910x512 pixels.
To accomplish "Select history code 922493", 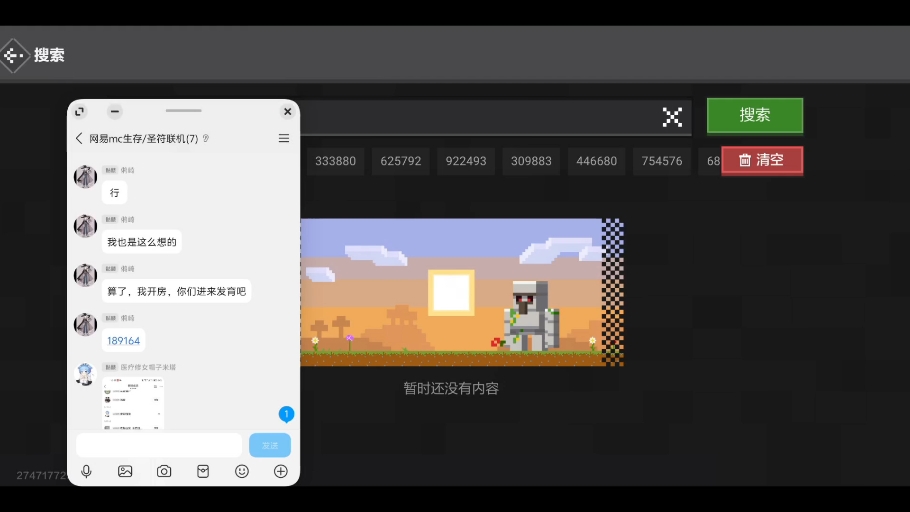I will coord(466,161).
